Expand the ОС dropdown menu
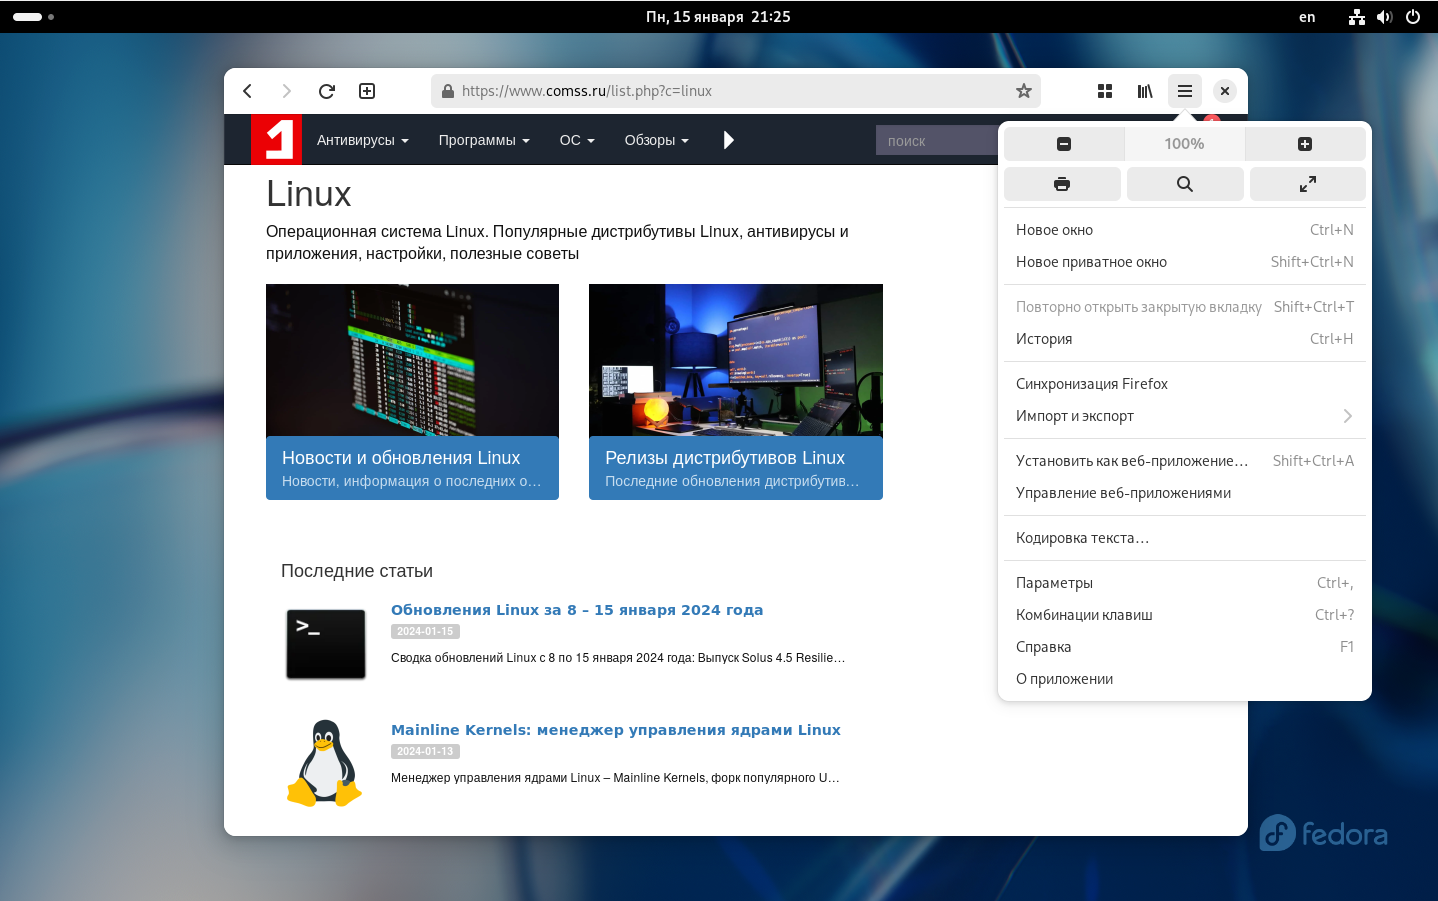Screen dimensions: 1438x901 tap(577, 140)
